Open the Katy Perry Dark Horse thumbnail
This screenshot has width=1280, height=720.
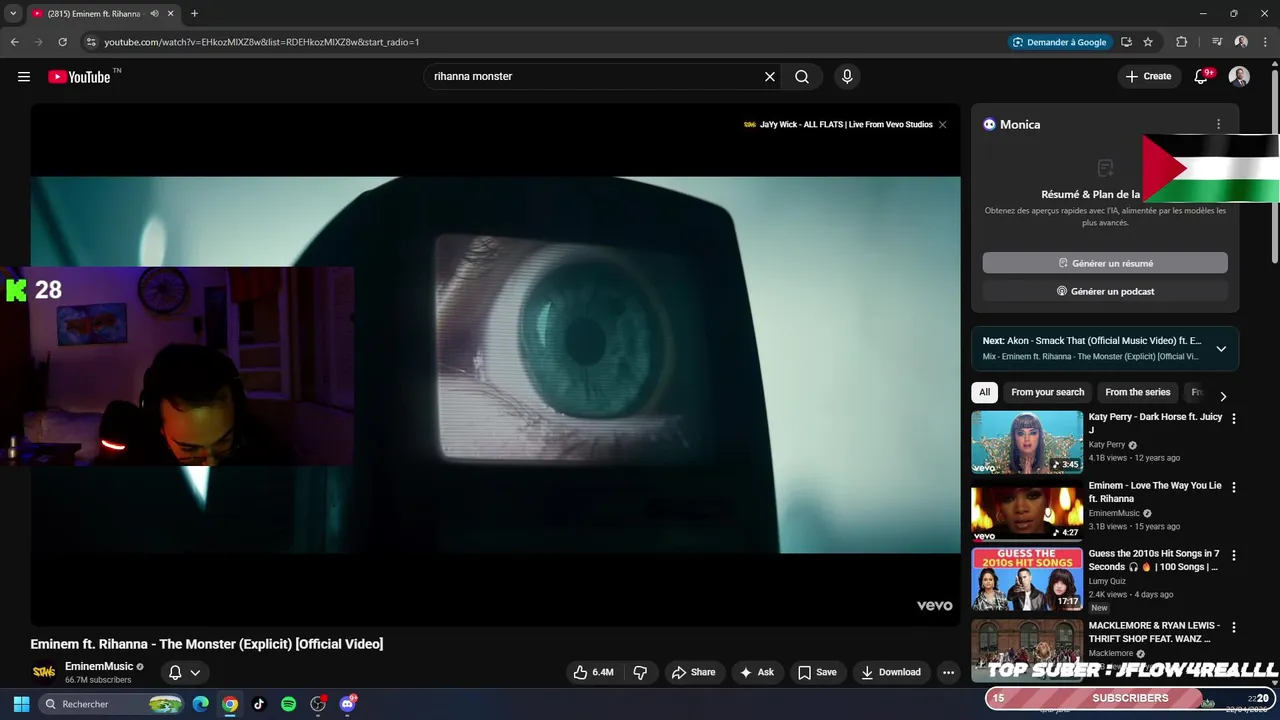pos(1027,441)
